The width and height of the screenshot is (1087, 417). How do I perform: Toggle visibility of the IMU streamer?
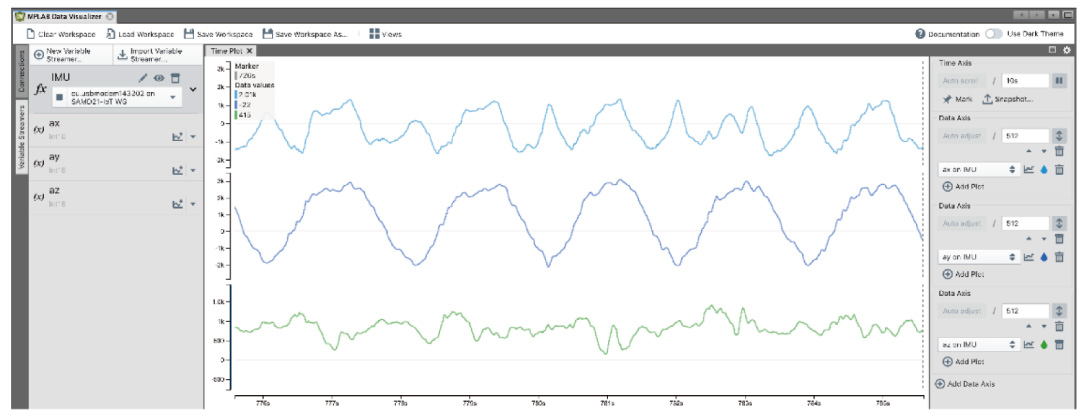[x=158, y=77]
